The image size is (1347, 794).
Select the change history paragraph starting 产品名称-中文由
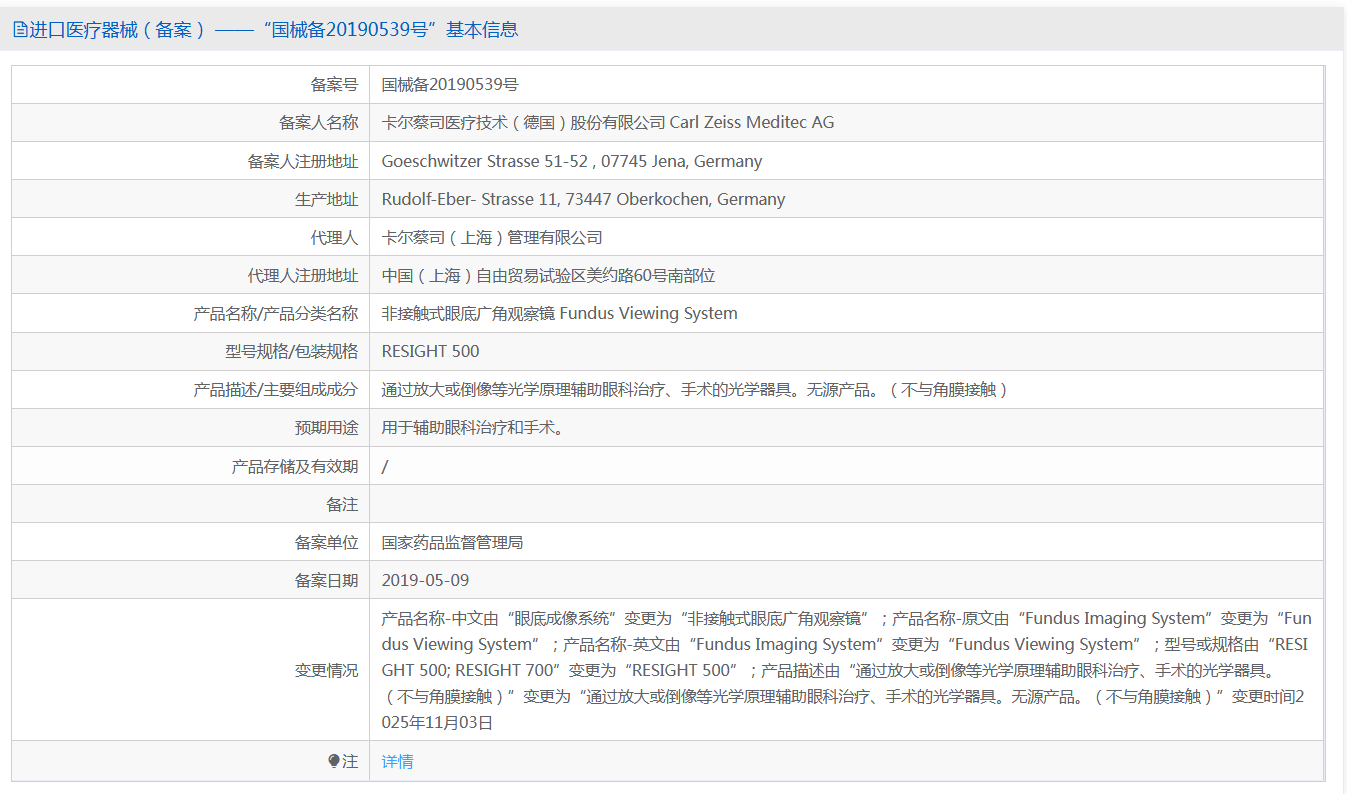click(x=846, y=670)
